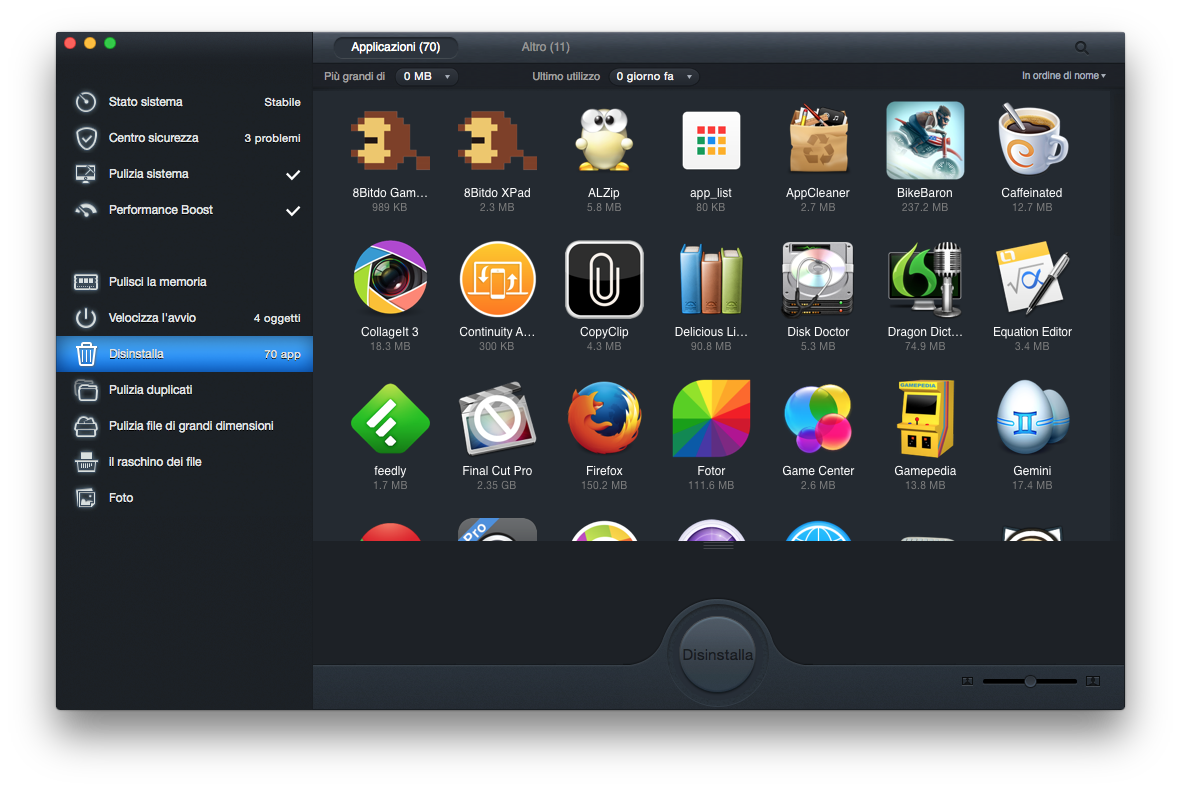Image resolution: width=1181 pixels, height=790 pixels.
Task: Click small thumbnail size icon near slider
Action: (x=968, y=681)
